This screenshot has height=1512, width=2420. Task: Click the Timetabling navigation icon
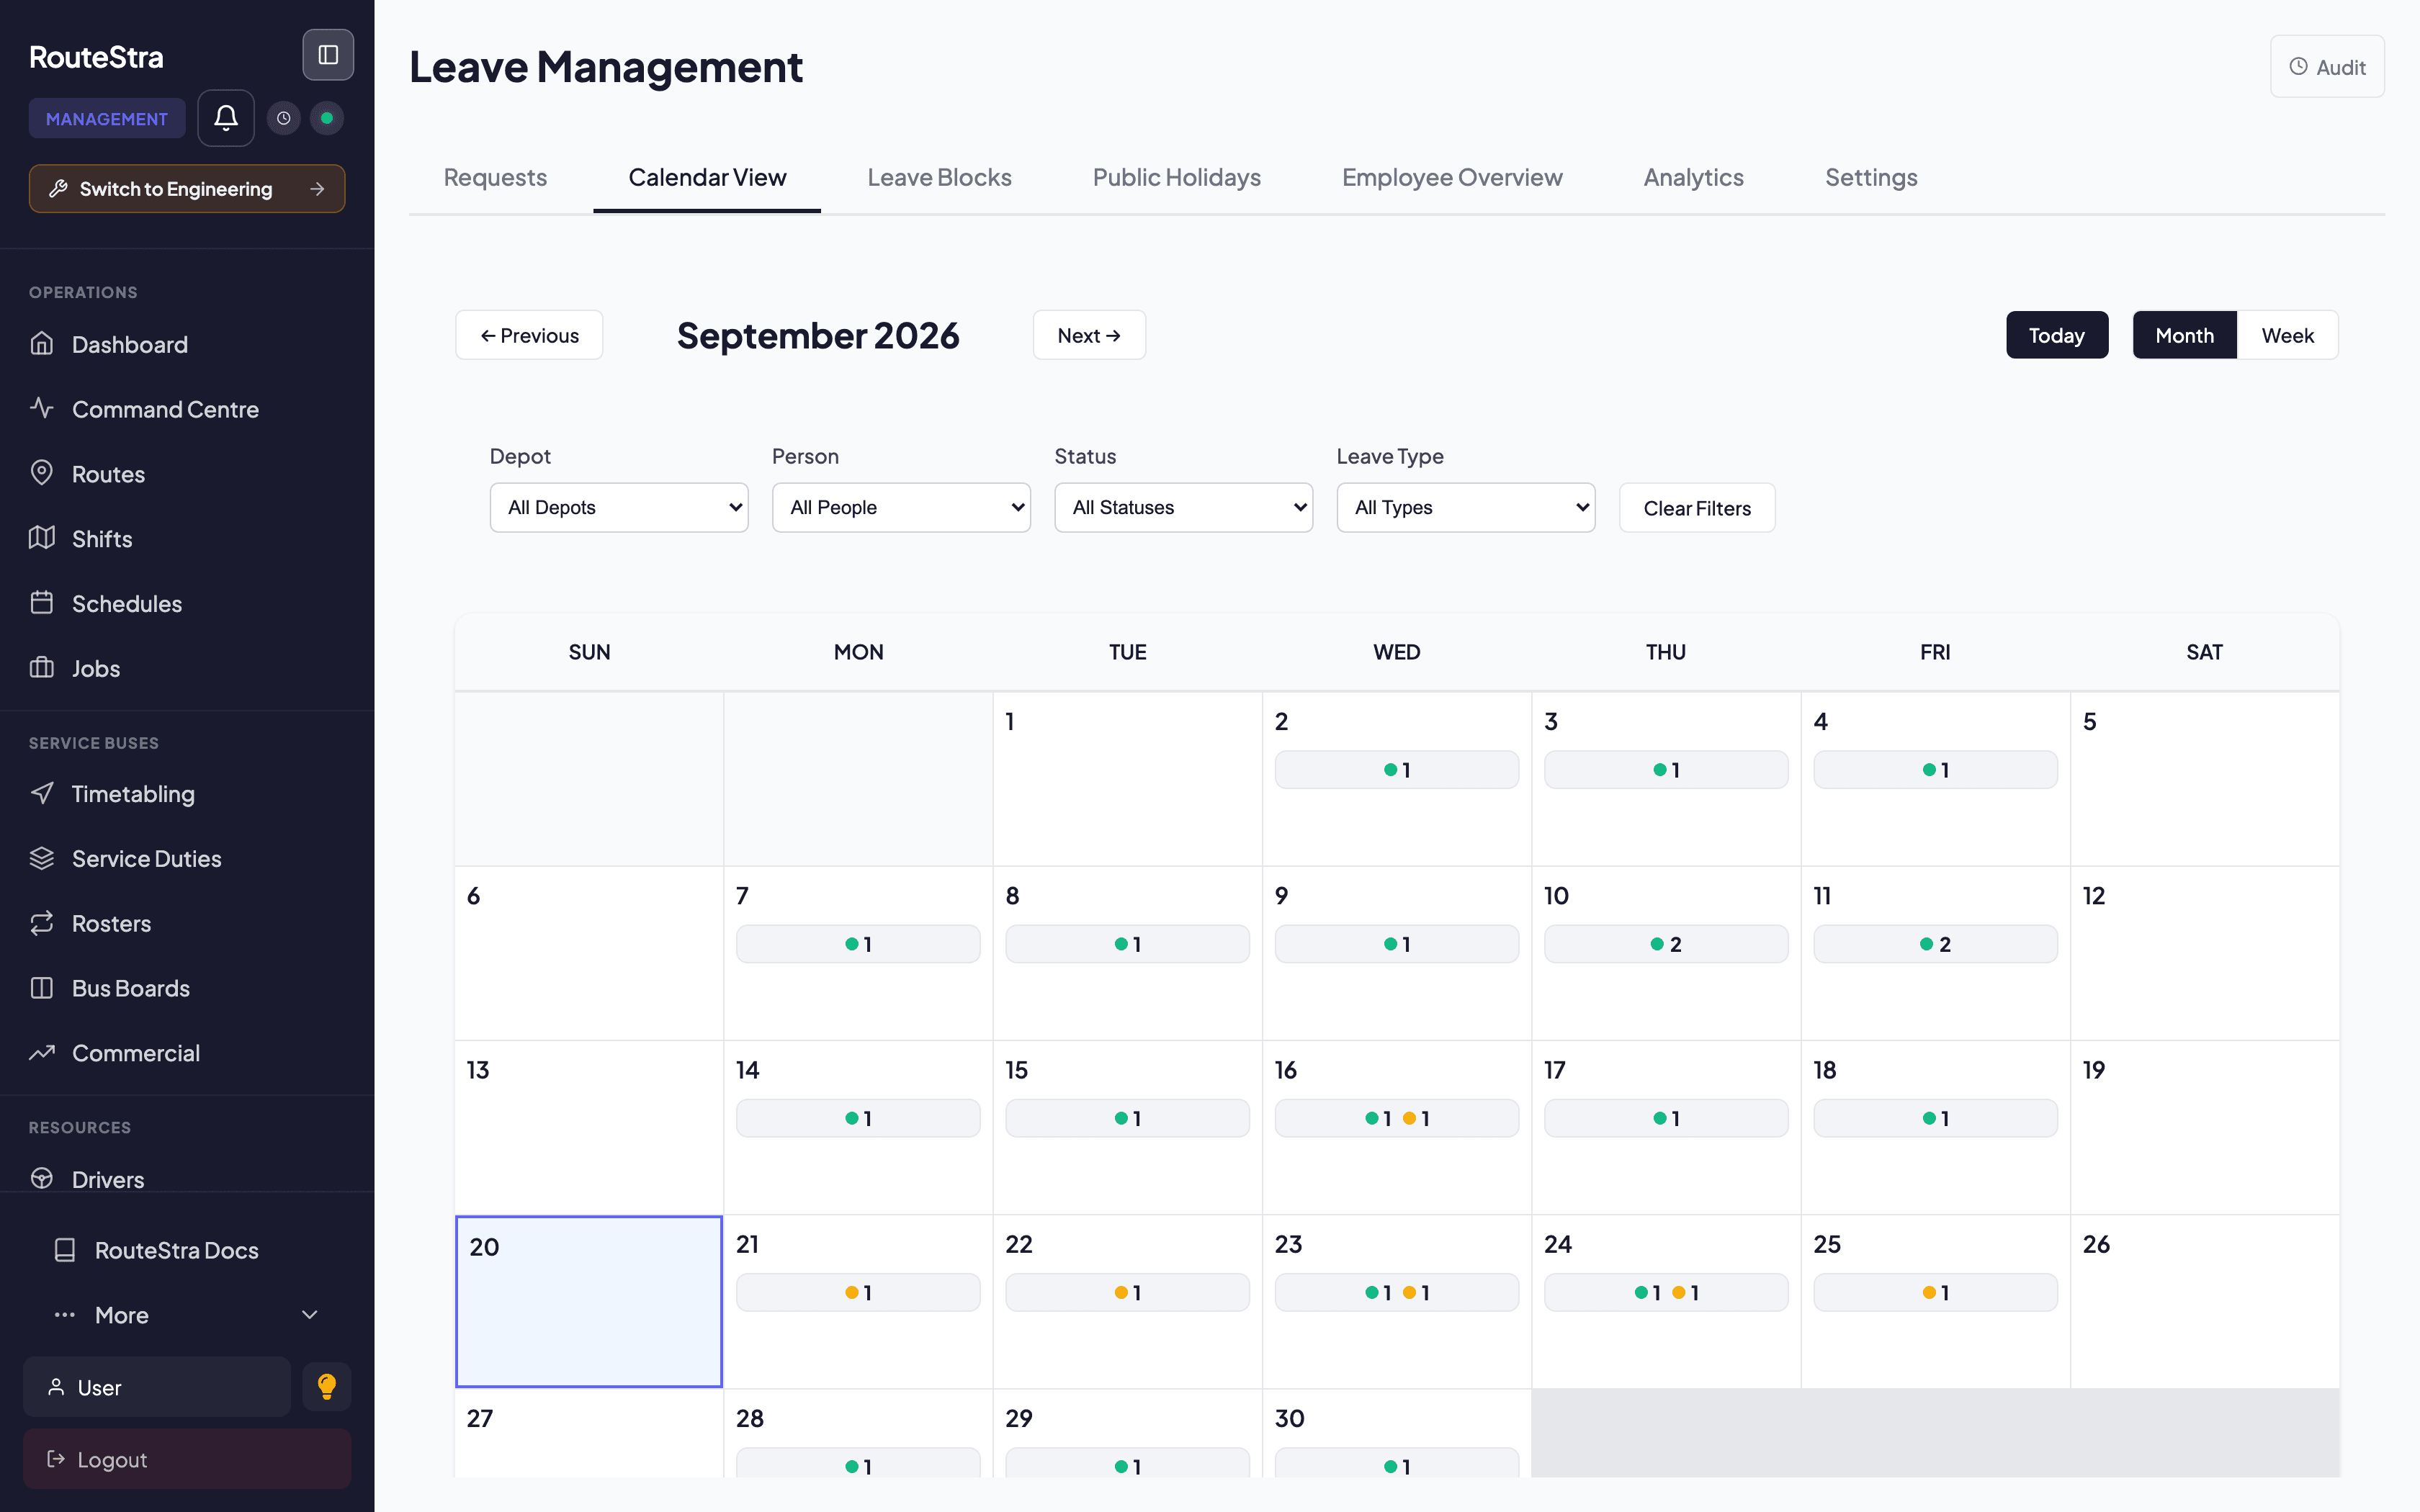(42, 793)
